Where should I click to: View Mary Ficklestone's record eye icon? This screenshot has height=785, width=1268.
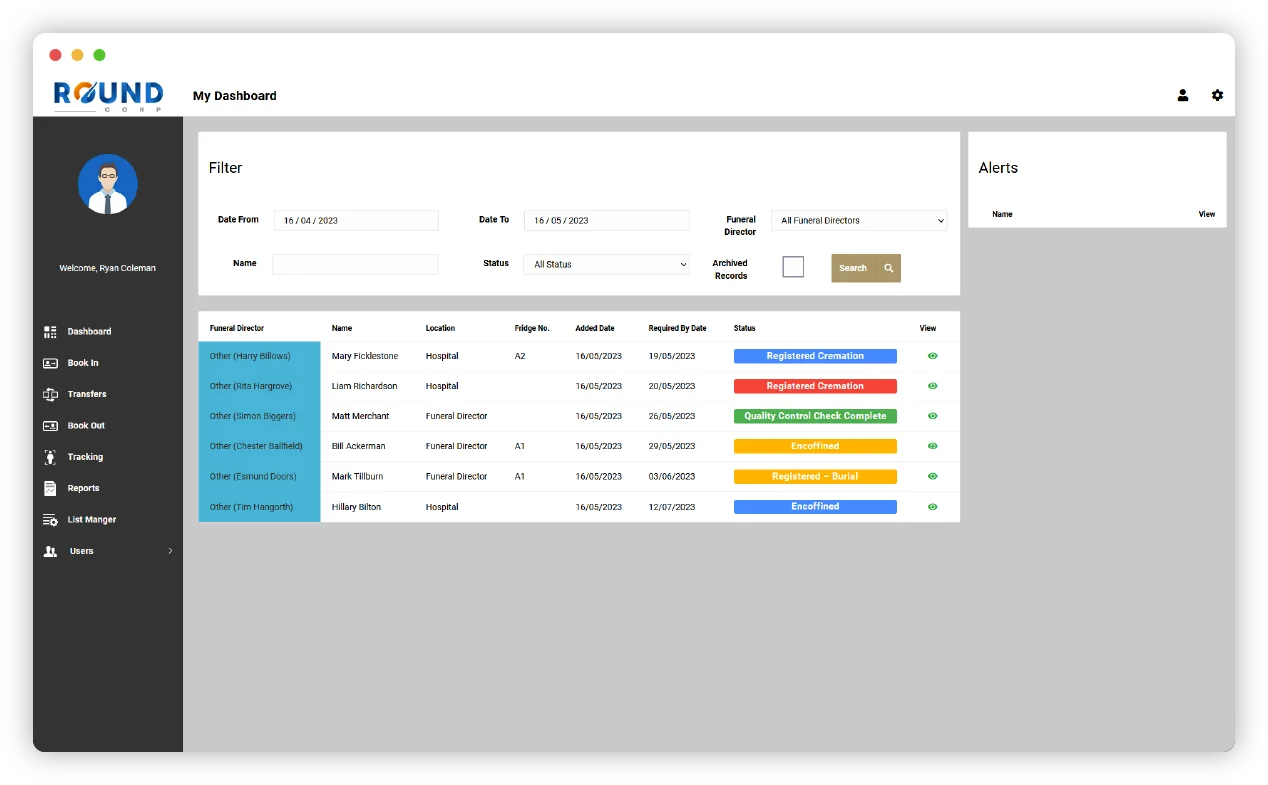[933, 356]
